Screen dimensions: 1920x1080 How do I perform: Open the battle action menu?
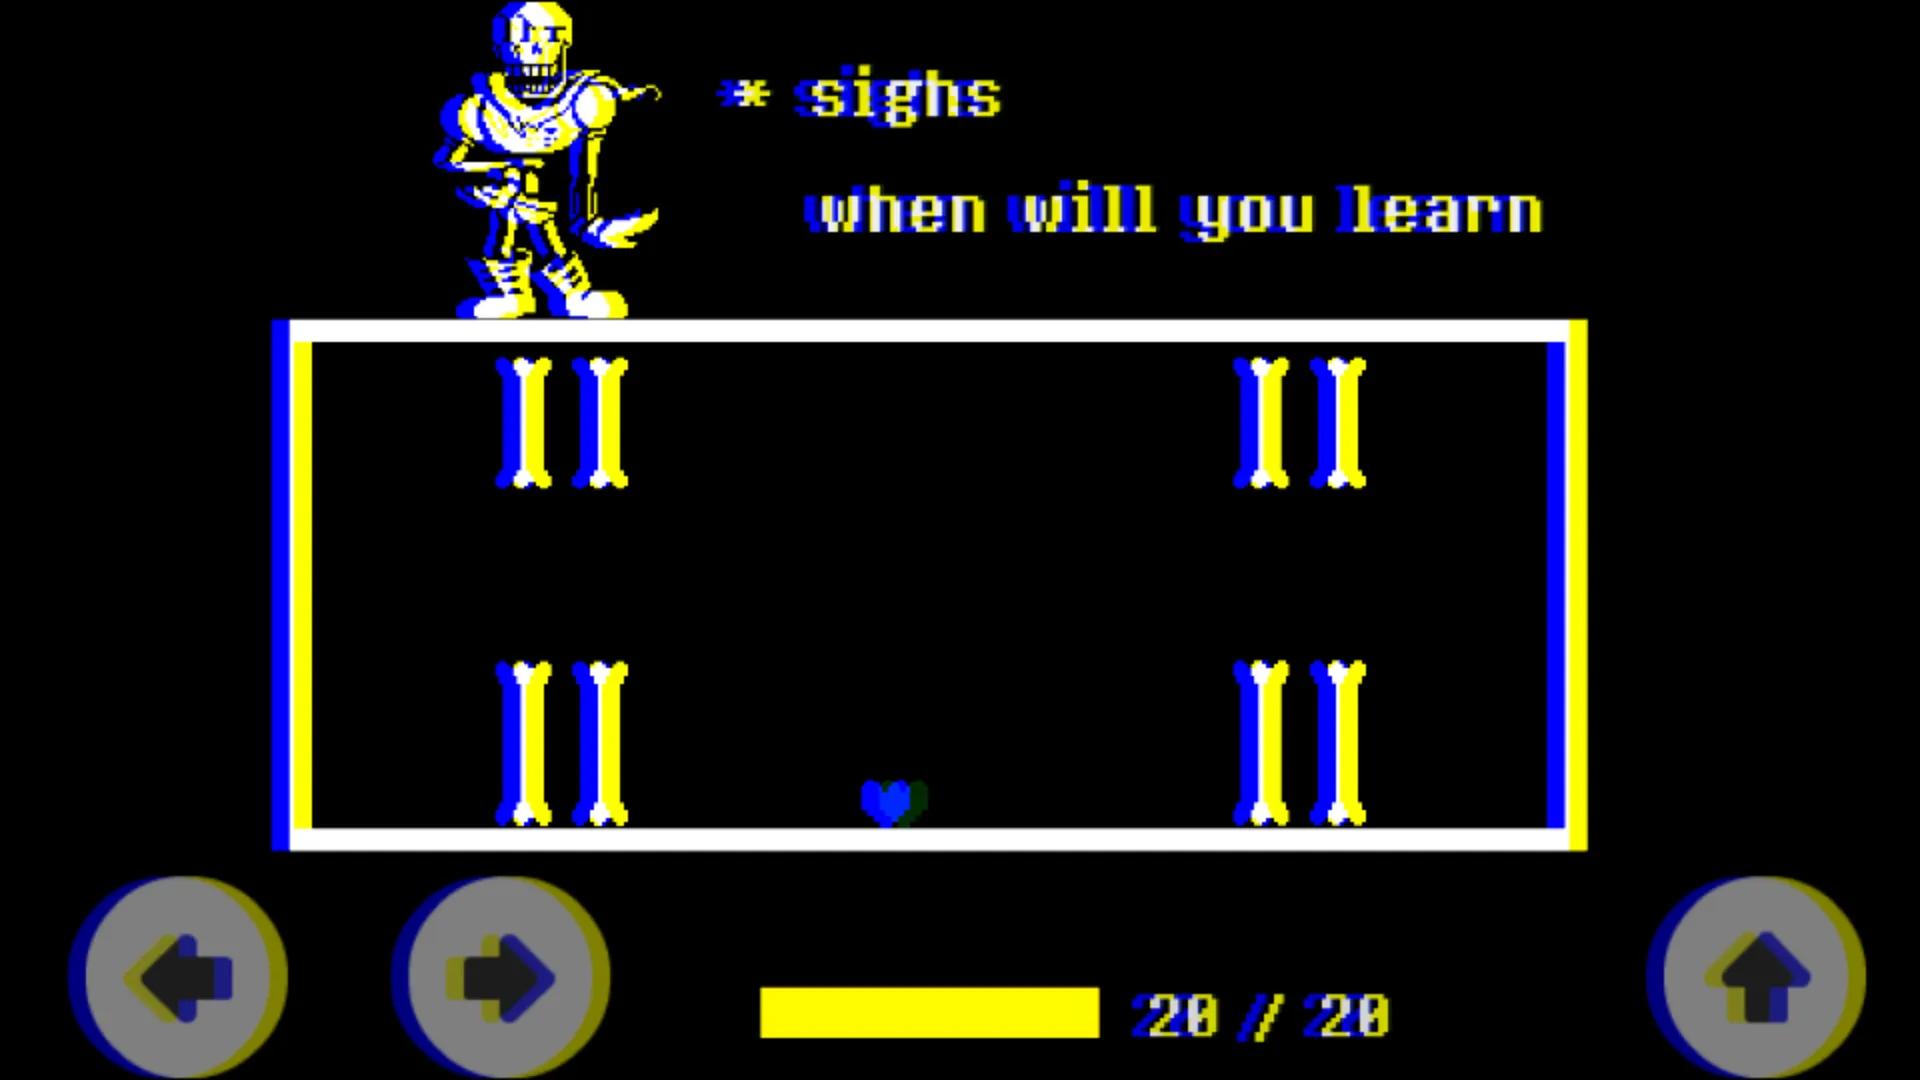[1754, 976]
